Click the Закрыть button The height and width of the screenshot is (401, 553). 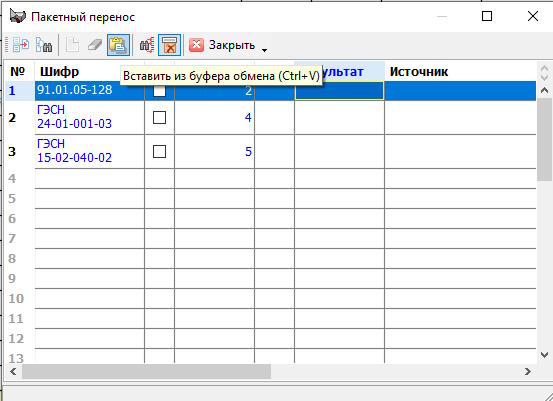pyautogui.click(x=222, y=45)
